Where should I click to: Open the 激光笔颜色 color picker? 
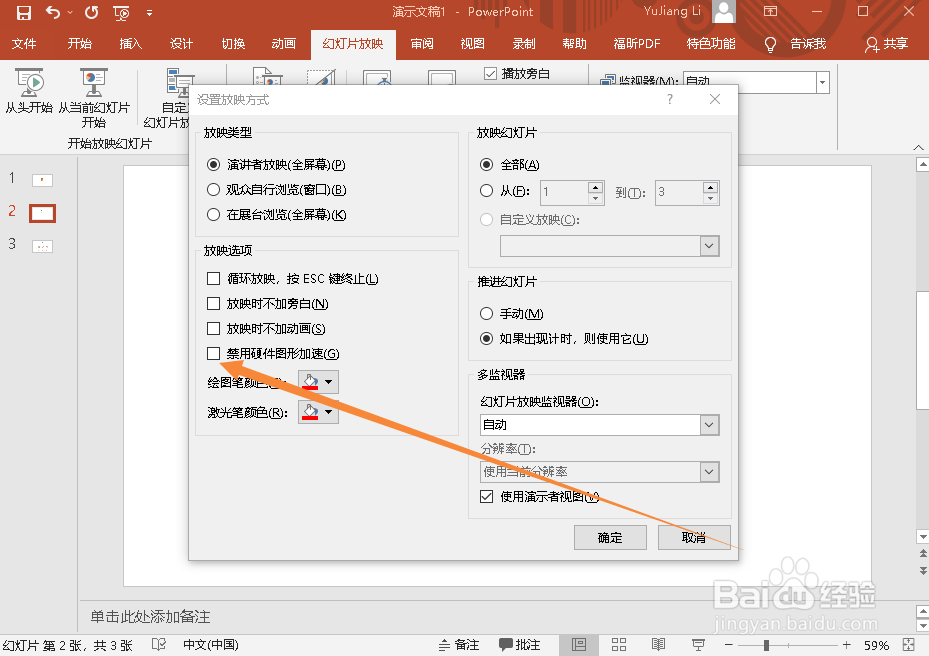[318, 411]
